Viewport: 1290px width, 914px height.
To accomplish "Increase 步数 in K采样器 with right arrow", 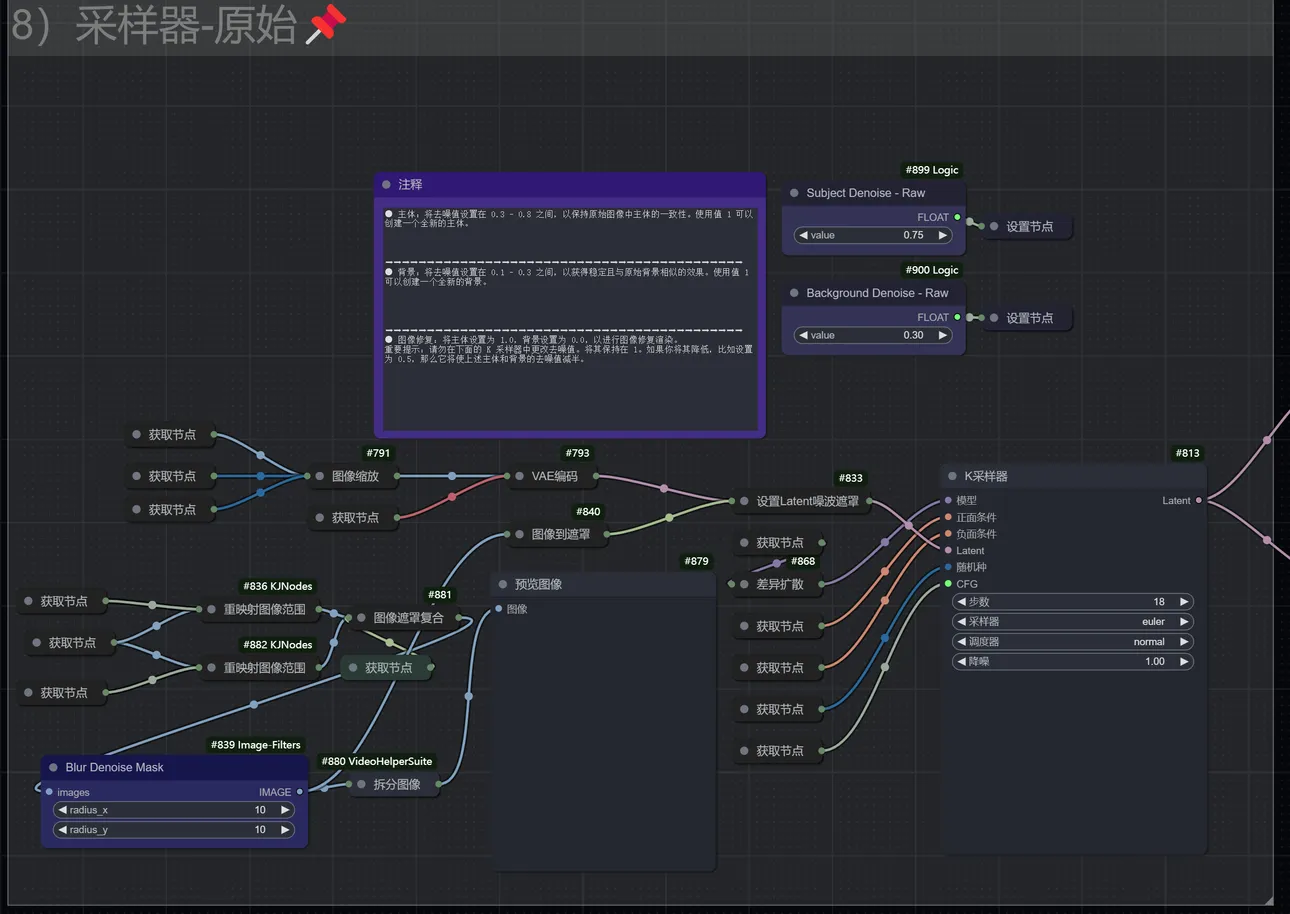I will coord(1184,602).
